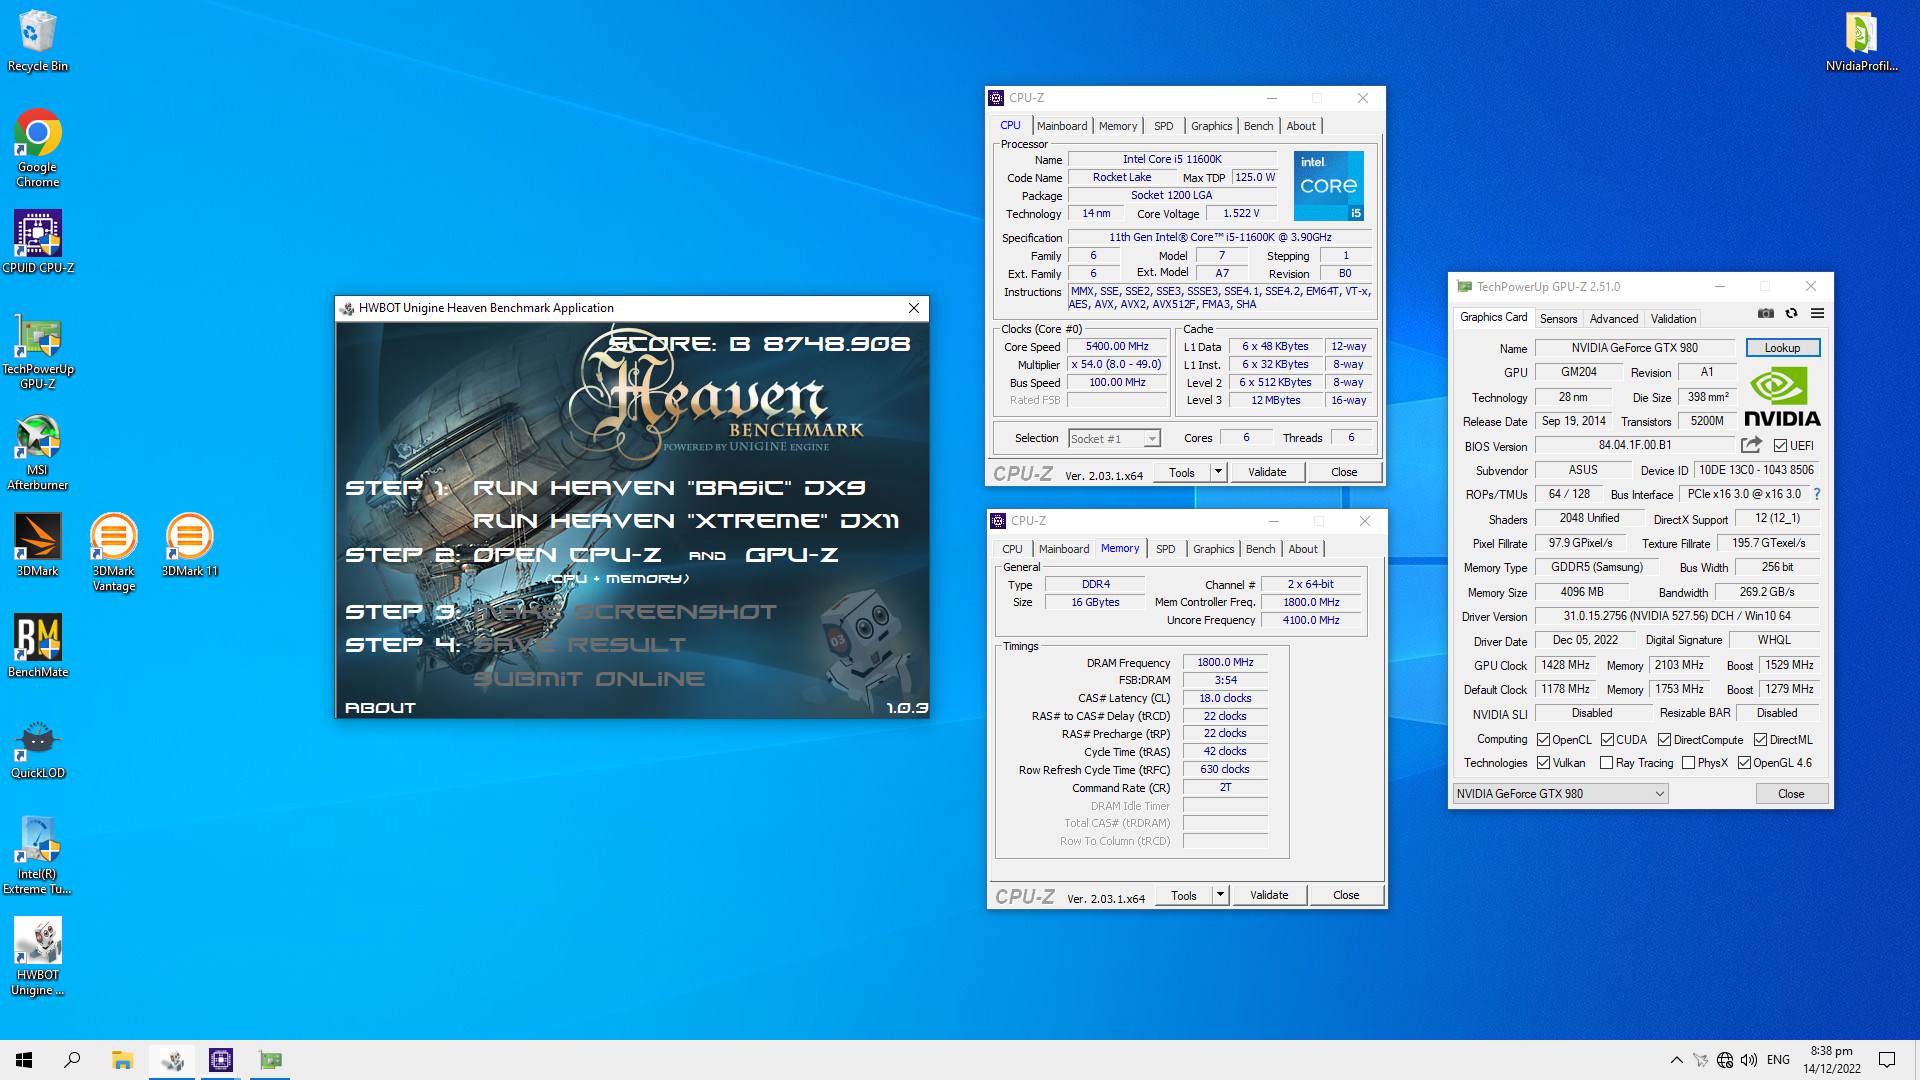This screenshot has height=1080, width=1920.
Task: Open the Windows Start menu
Action: click(x=24, y=1060)
